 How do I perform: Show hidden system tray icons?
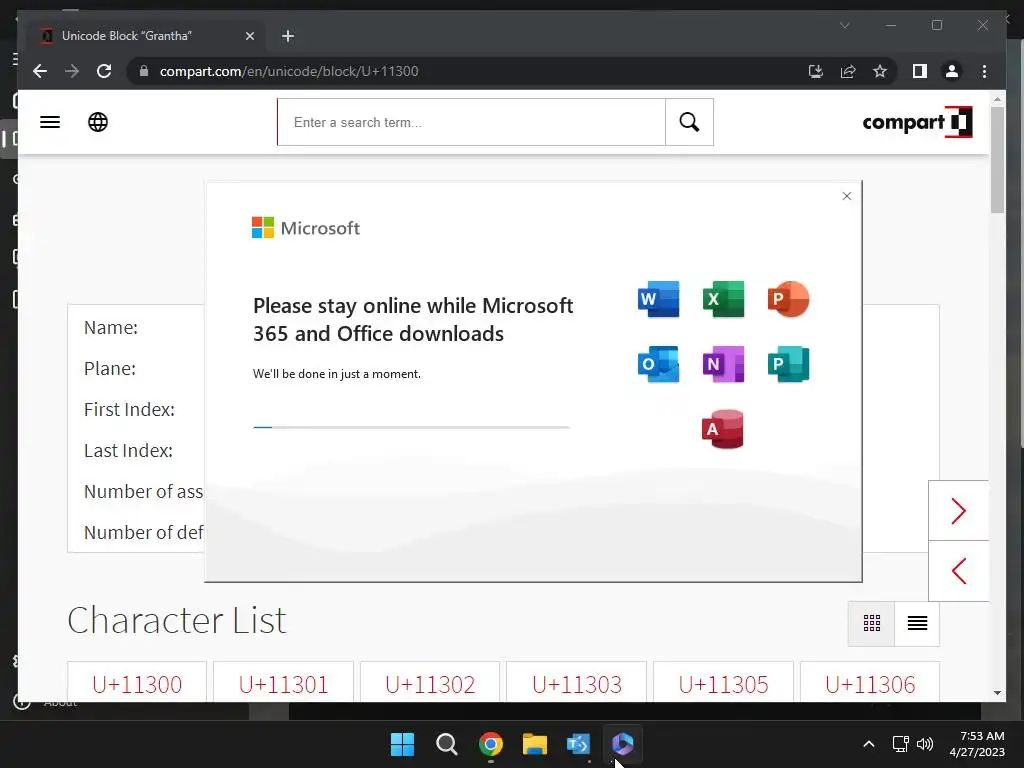[x=869, y=744]
